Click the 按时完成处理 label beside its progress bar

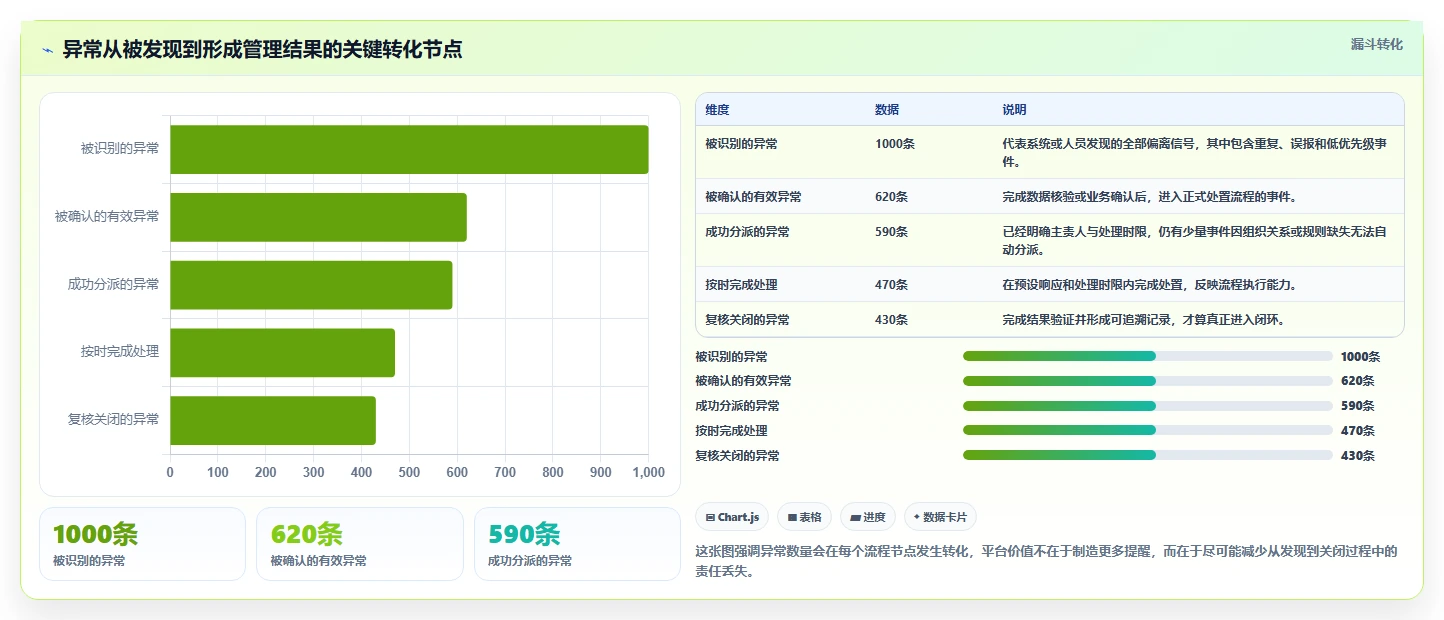click(x=731, y=431)
